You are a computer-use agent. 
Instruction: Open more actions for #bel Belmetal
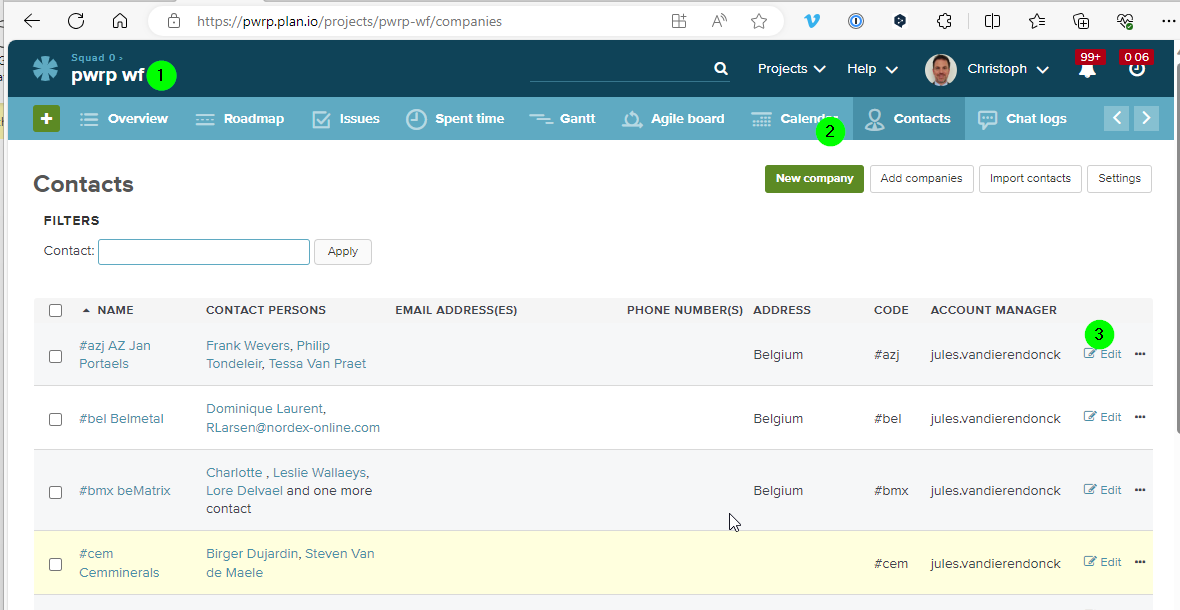(x=1140, y=417)
